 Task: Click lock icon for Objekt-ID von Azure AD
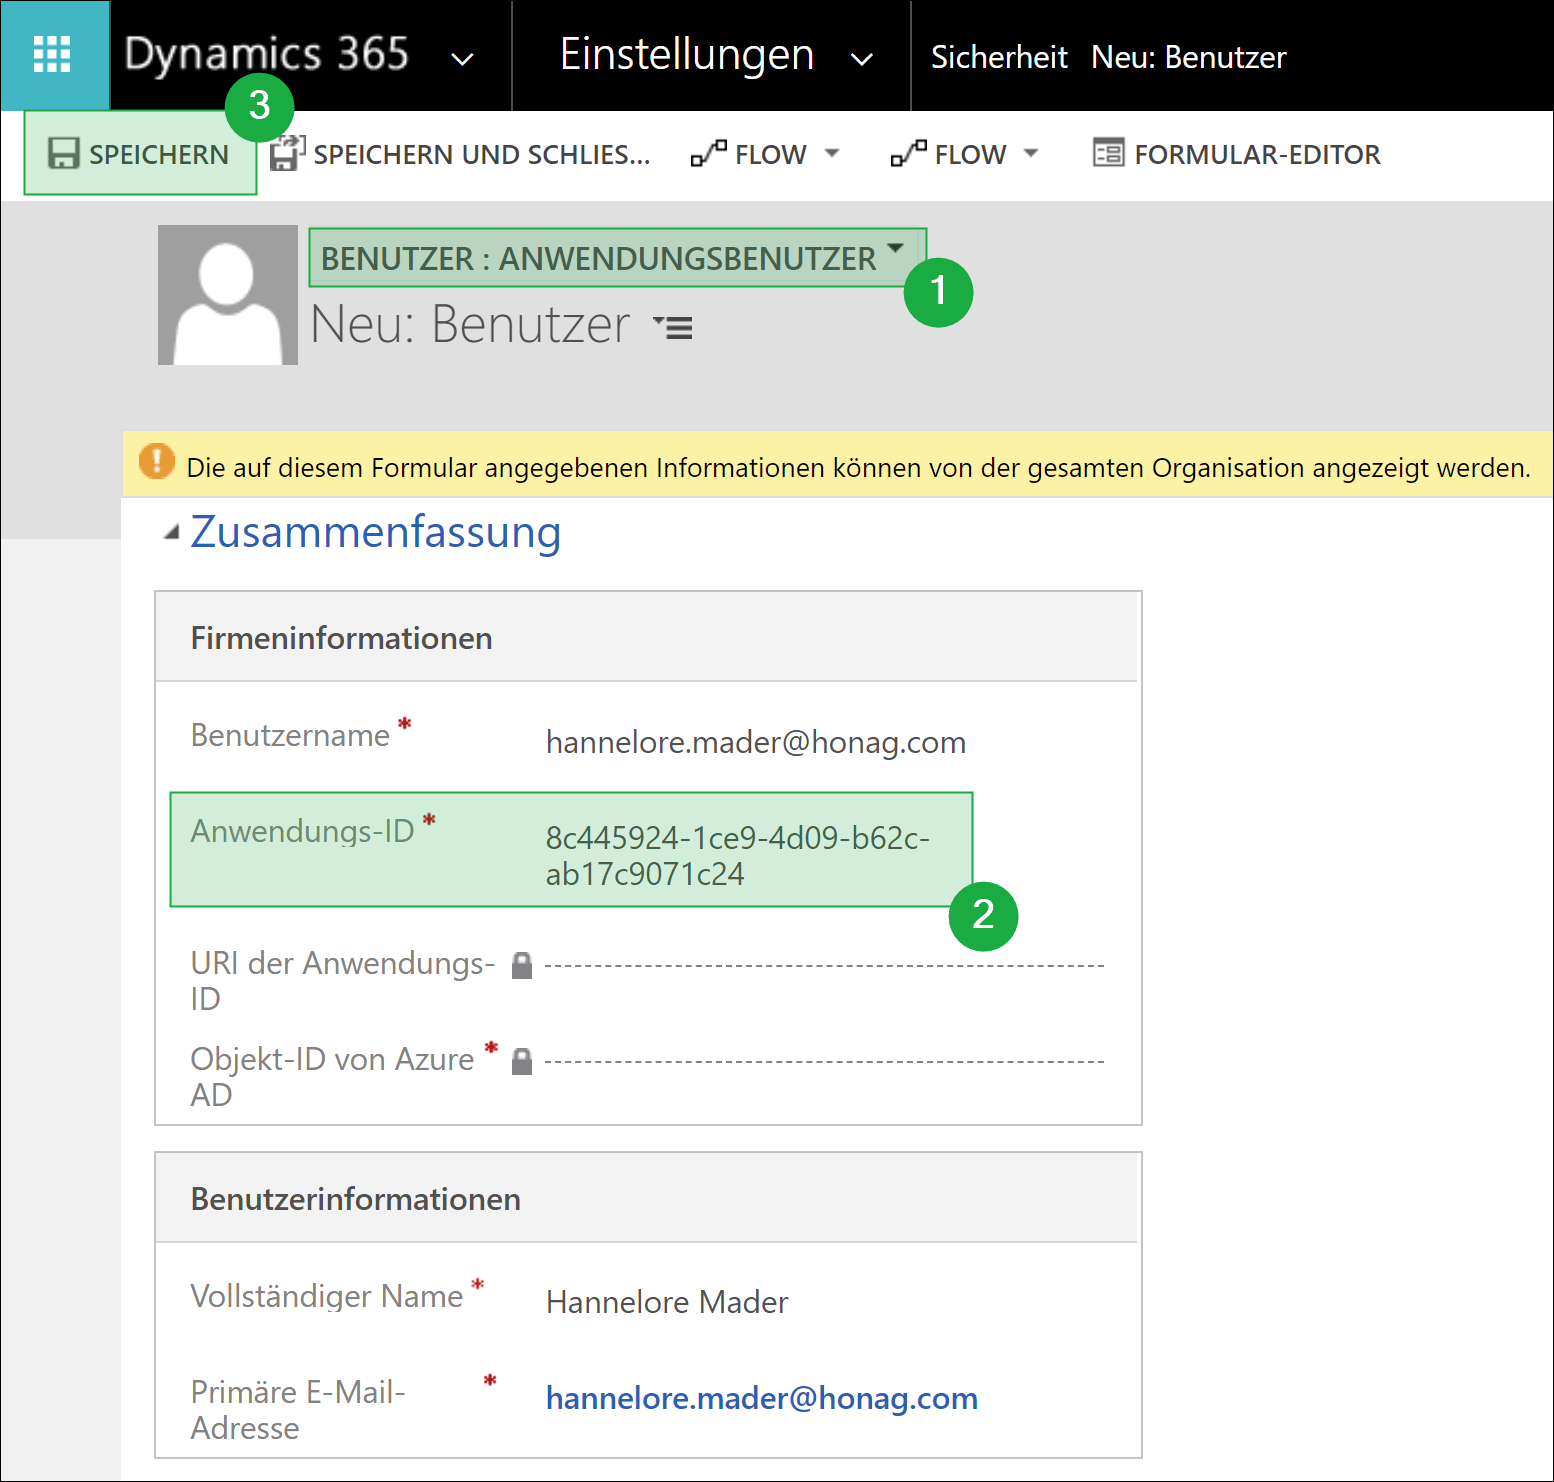pyautogui.click(x=521, y=1061)
